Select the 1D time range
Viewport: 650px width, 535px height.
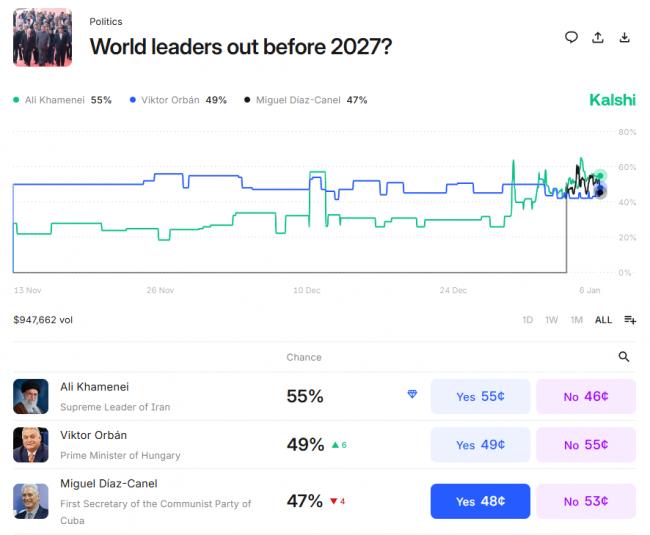pos(527,320)
